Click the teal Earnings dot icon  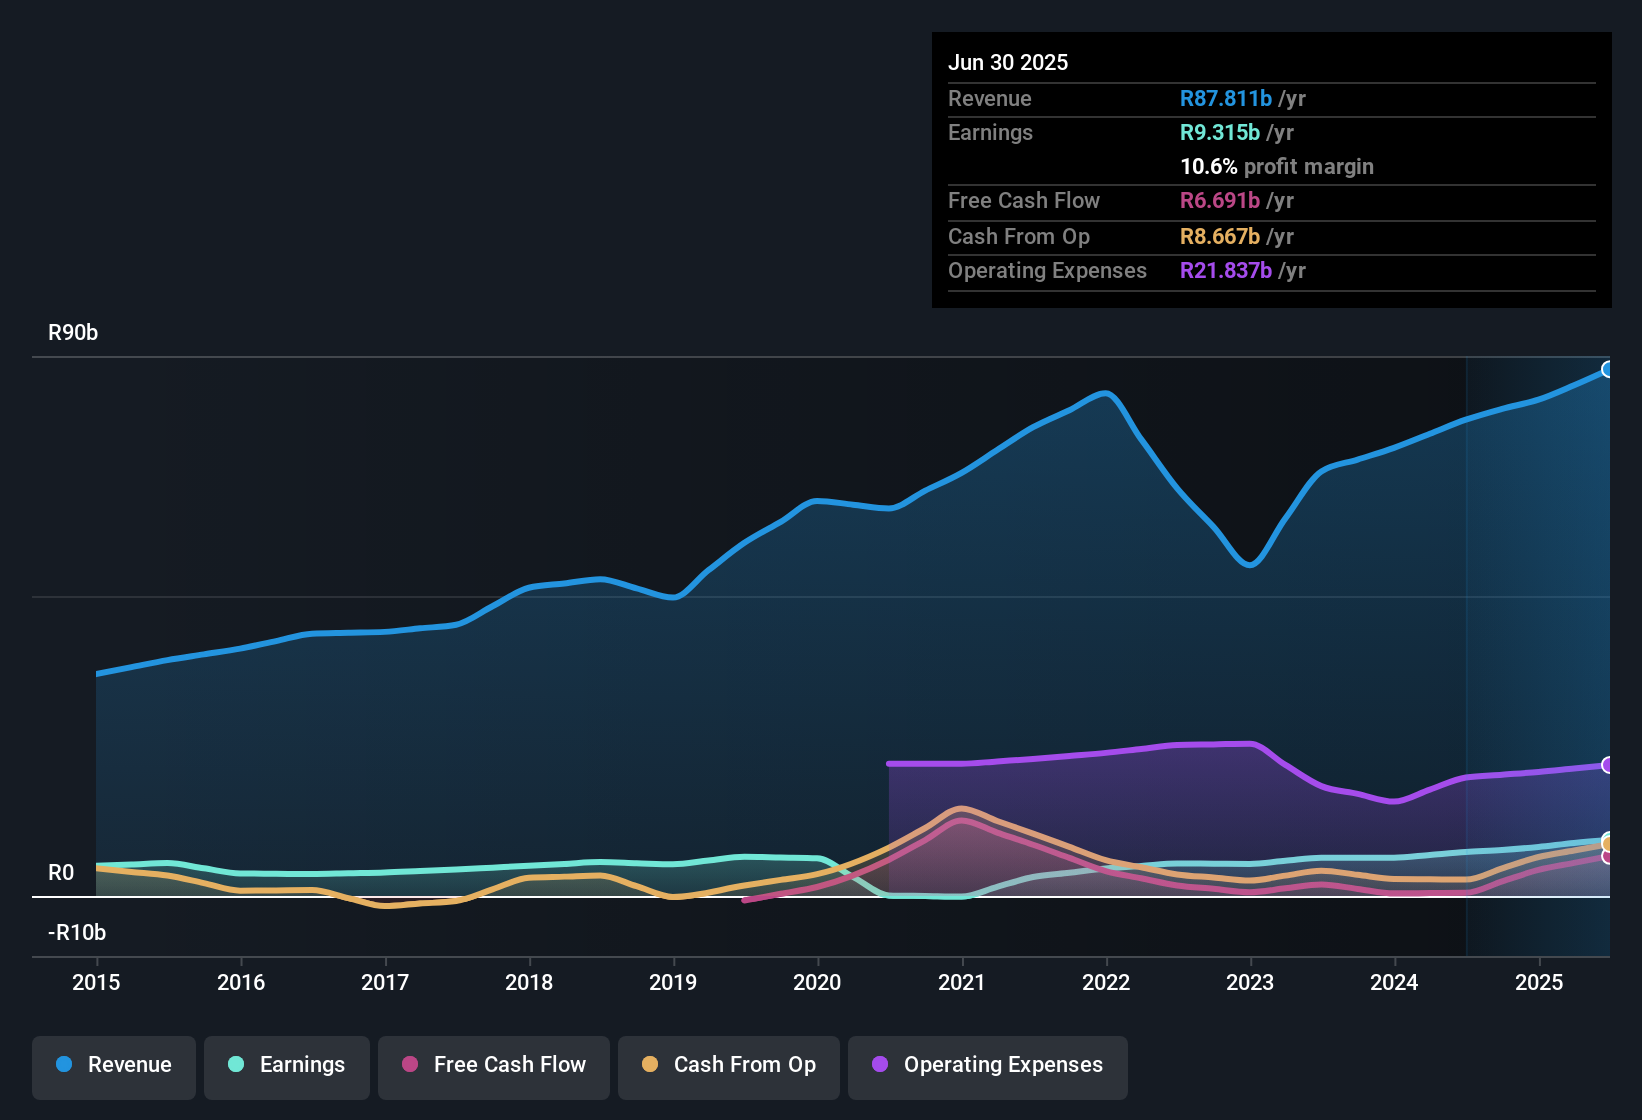coord(236,1065)
